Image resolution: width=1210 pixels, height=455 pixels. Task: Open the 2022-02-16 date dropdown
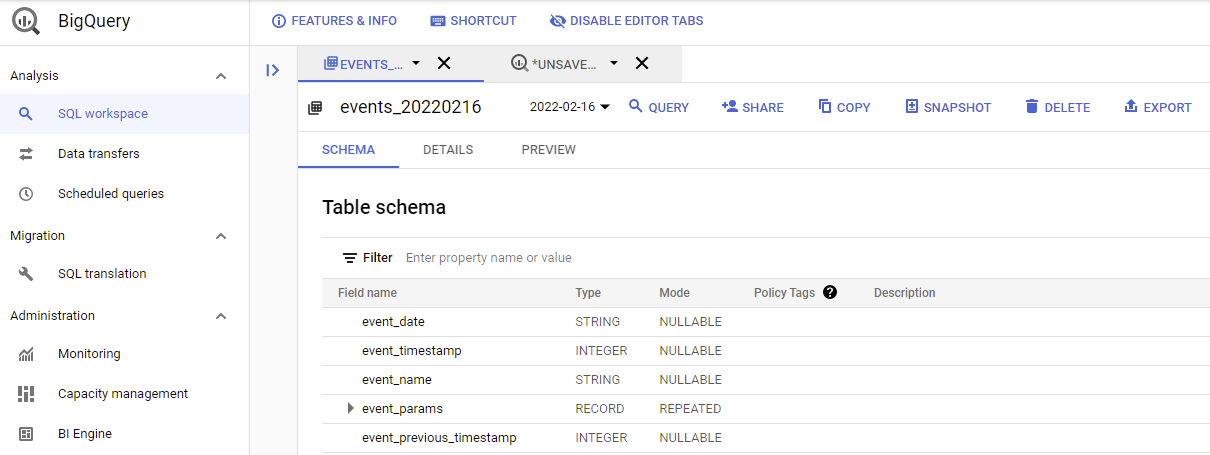(570, 107)
